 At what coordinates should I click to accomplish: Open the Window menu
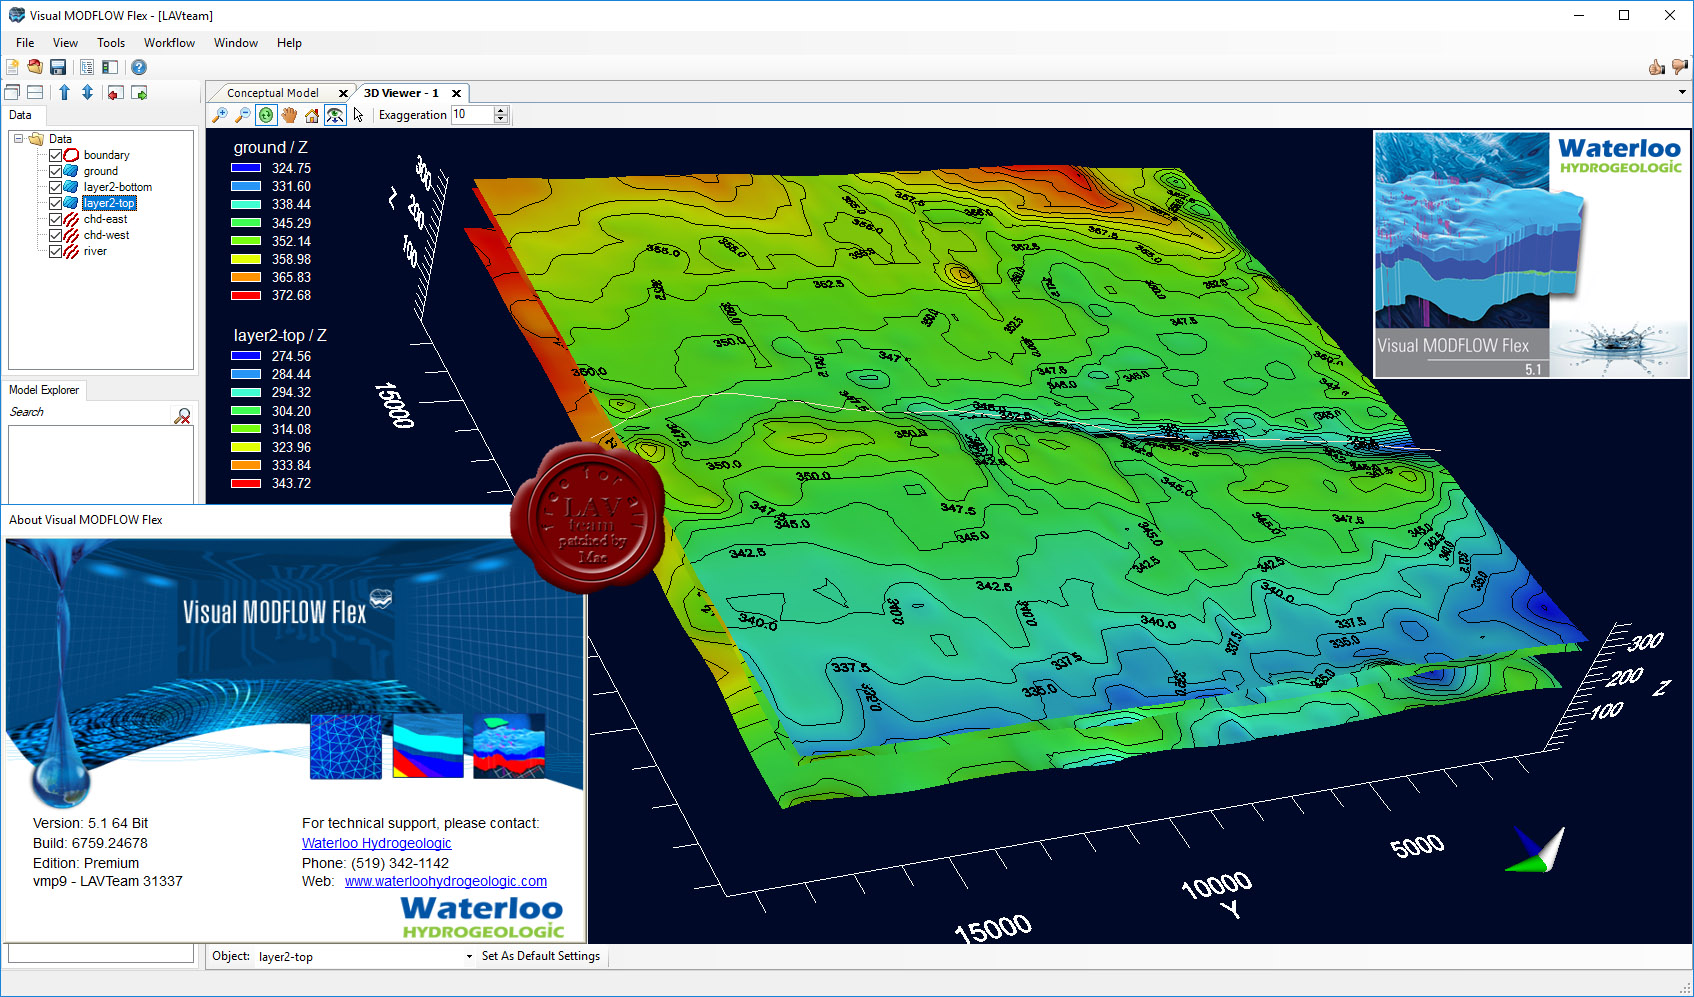[236, 43]
